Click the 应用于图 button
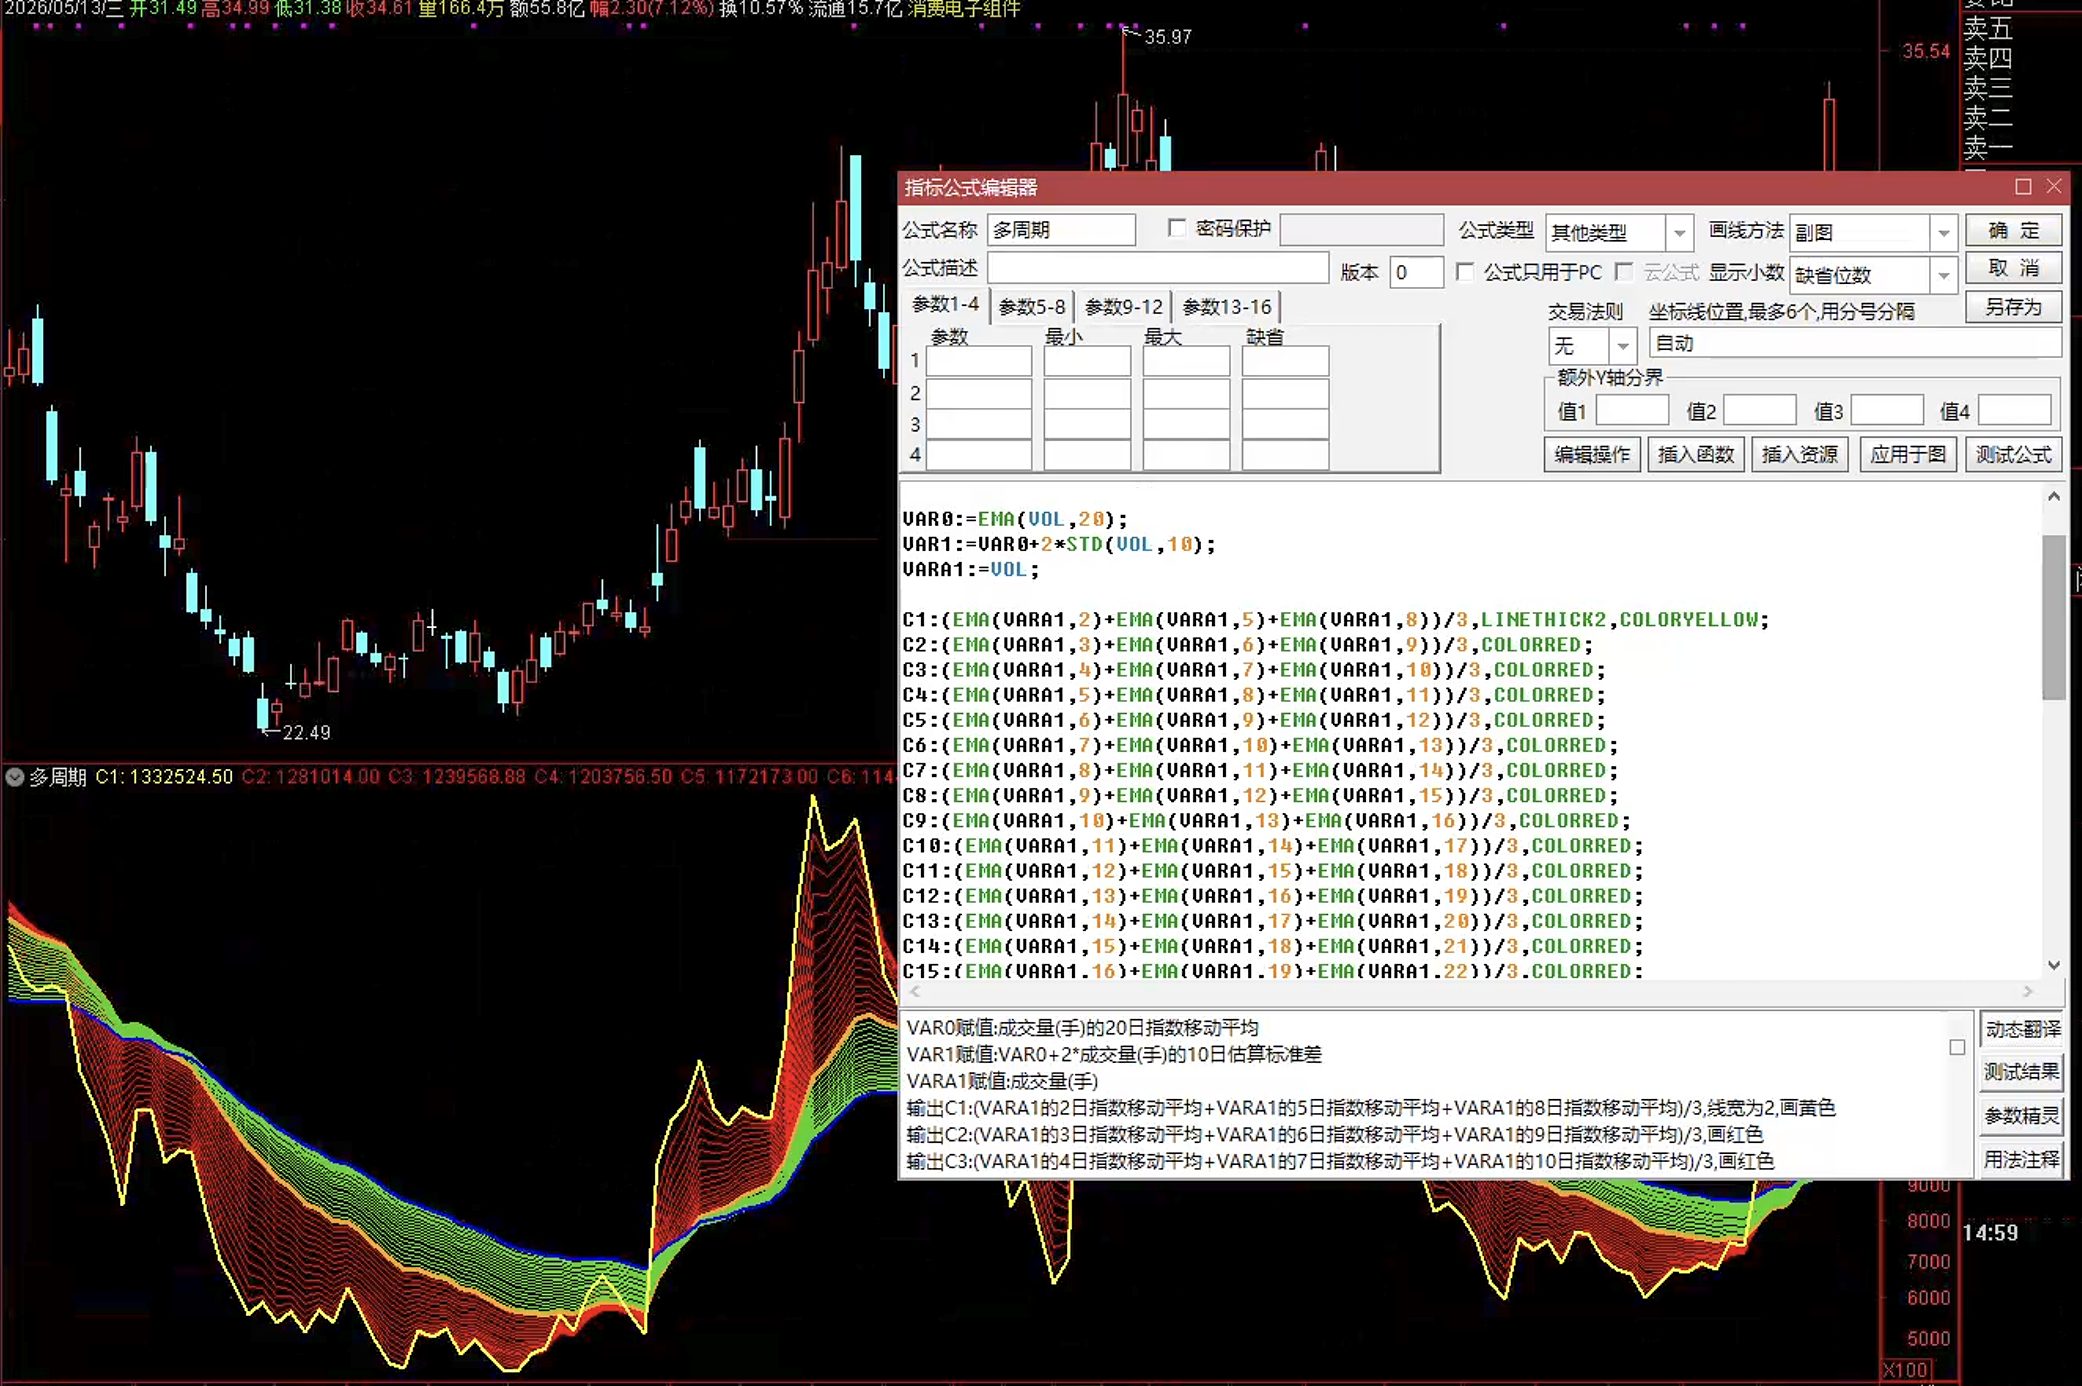2082x1386 pixels. [x=1908, y=455]
